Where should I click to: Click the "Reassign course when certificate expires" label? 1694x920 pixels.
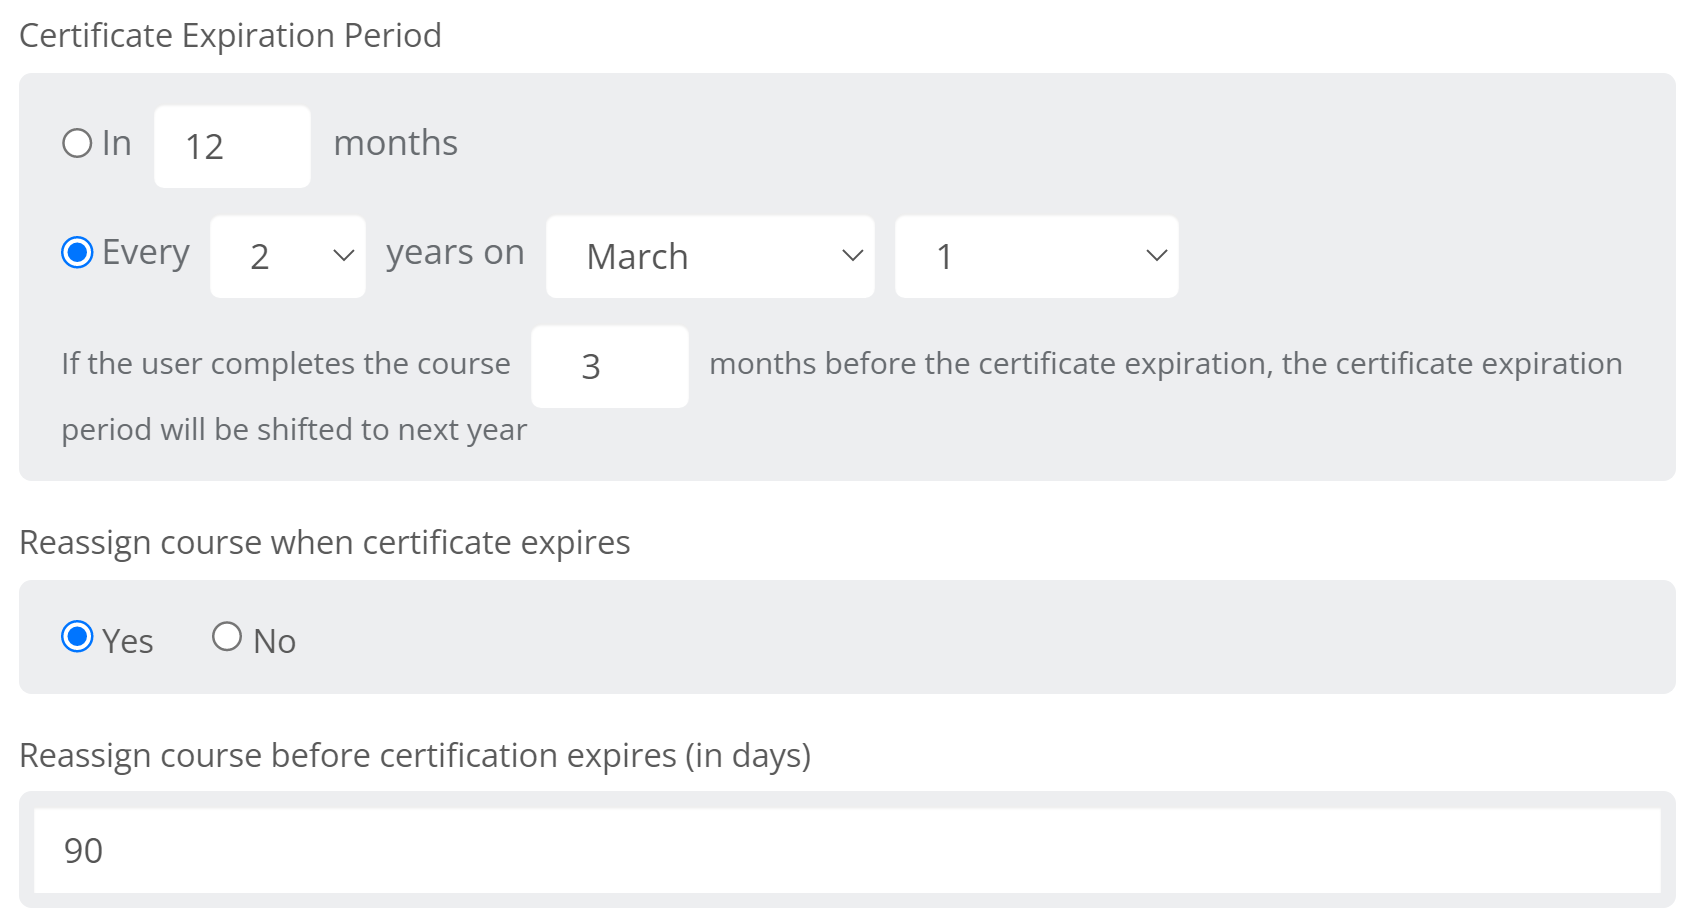coord(326,542)
